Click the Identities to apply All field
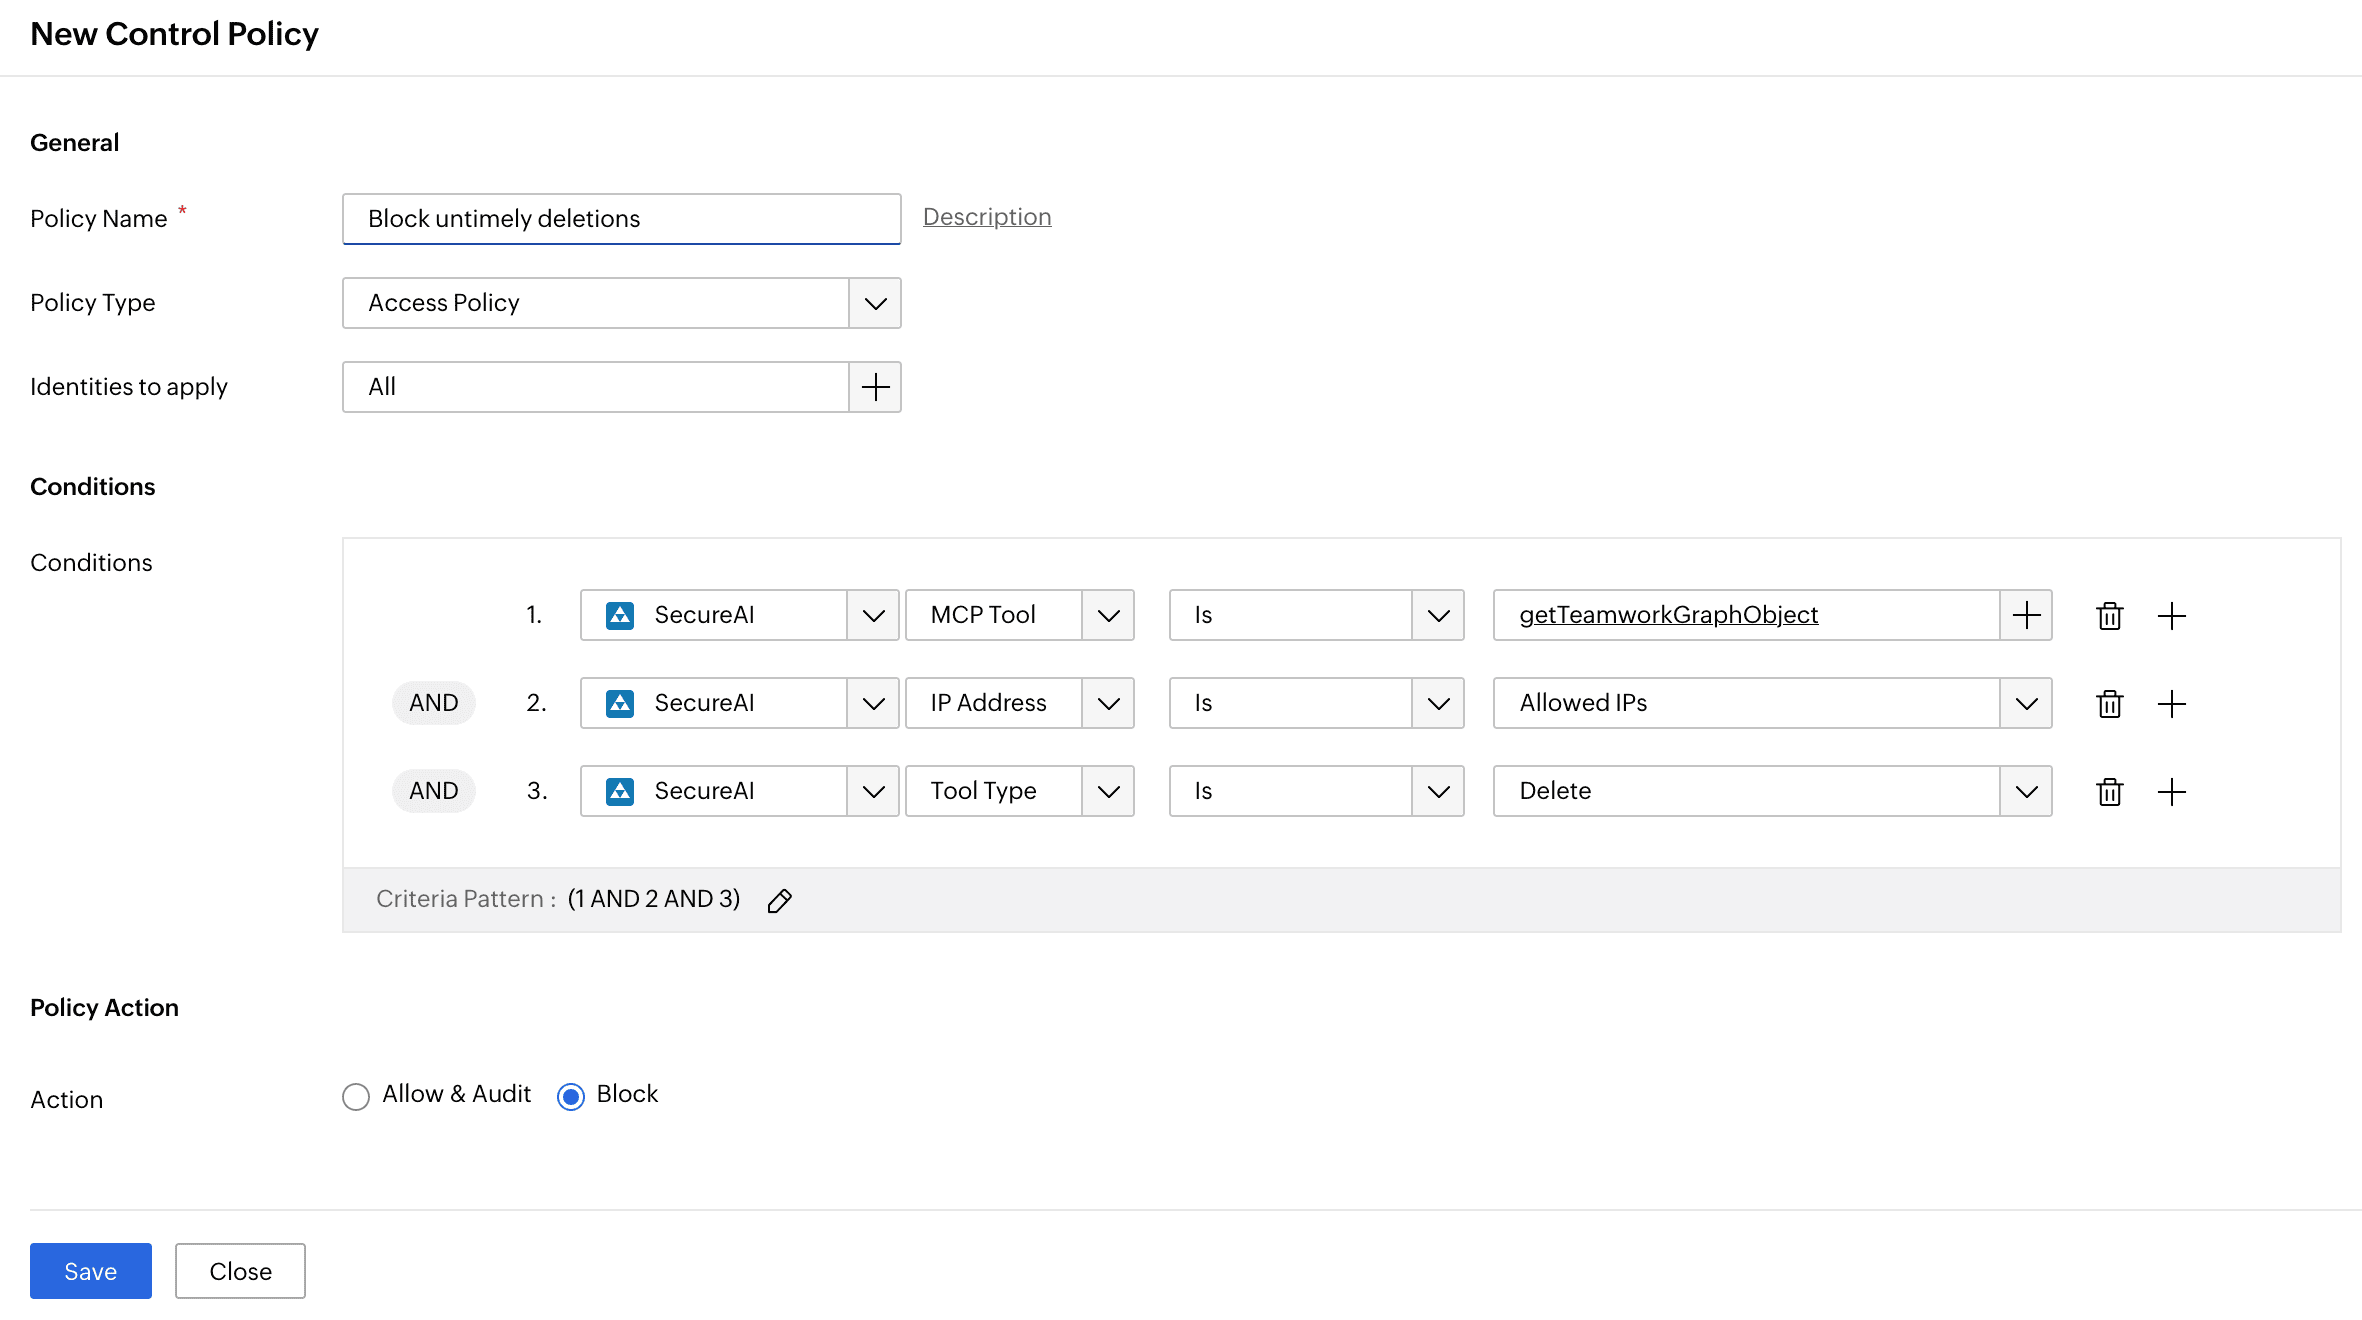2362x1320 pixels. [x=596, y=387]
